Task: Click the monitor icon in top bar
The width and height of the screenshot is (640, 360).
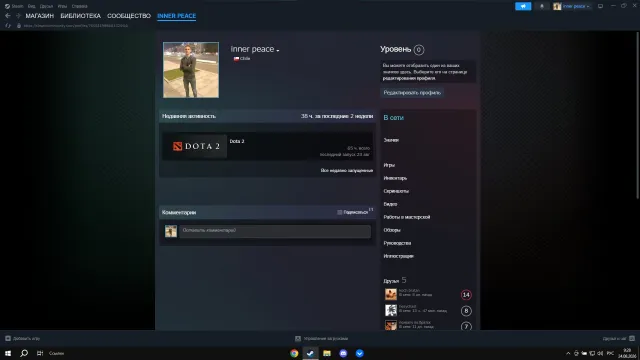Action: click(x=600, y=6)
